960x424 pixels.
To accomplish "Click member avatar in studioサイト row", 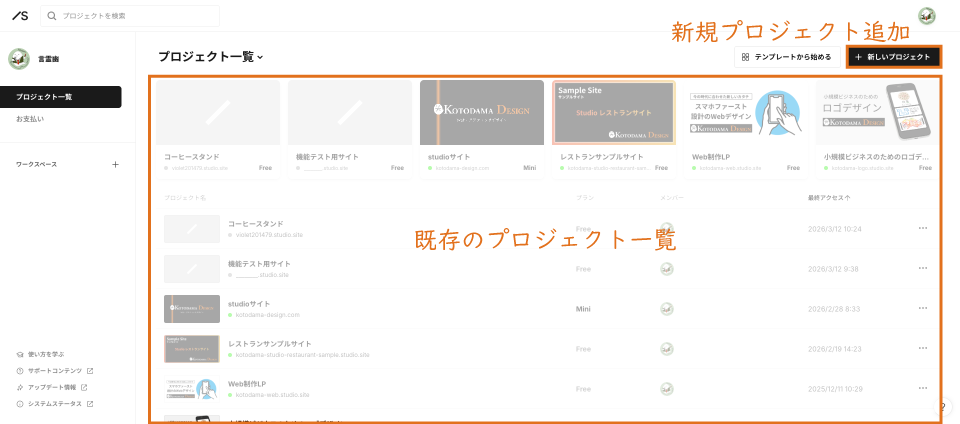I will [667, 309].
